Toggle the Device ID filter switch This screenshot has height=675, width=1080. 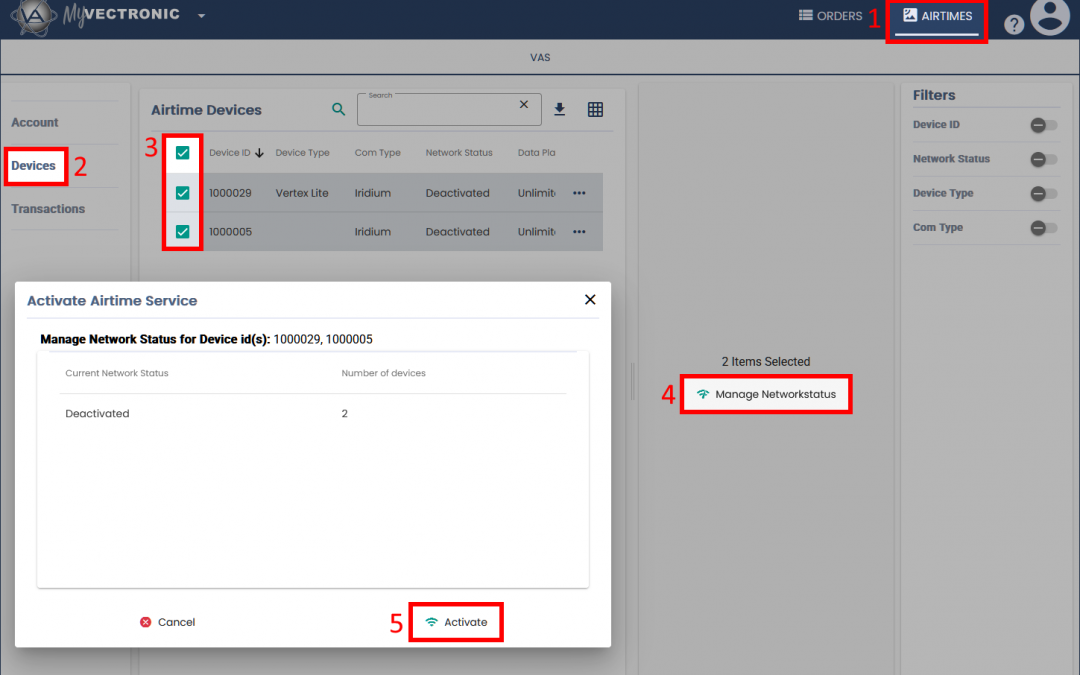[1043, 125]
